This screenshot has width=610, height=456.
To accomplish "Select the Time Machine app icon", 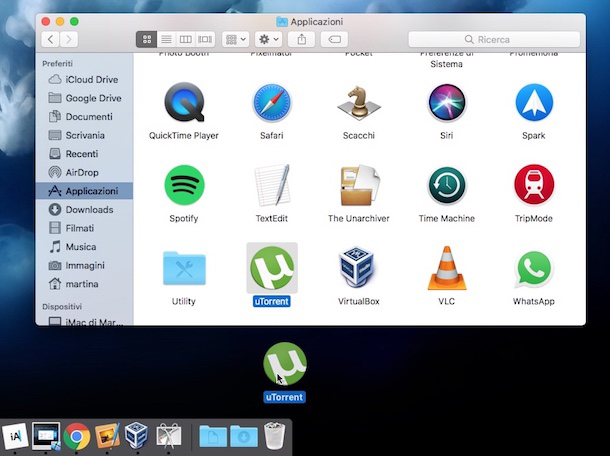I will click(447, 186).
